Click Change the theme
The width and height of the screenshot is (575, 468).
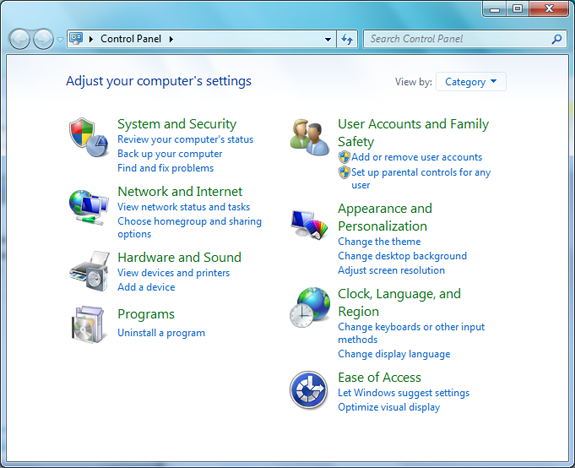click(379, 242)
